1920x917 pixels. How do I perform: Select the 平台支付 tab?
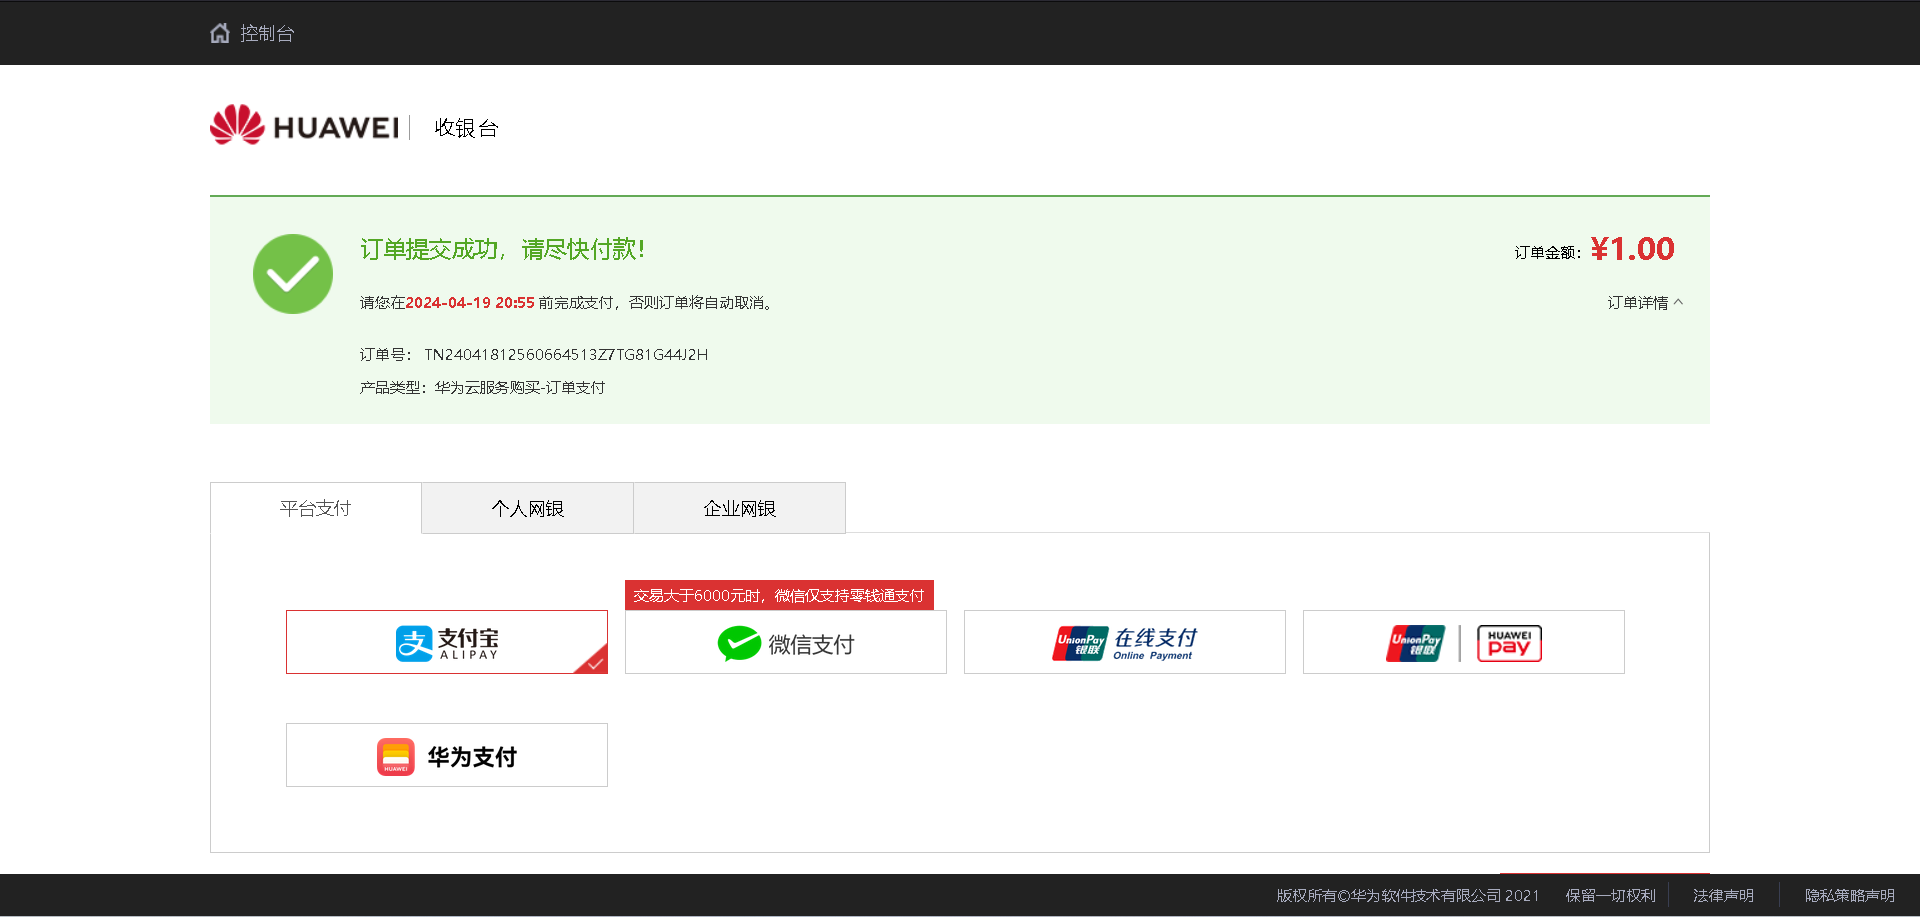pos(314,508)
